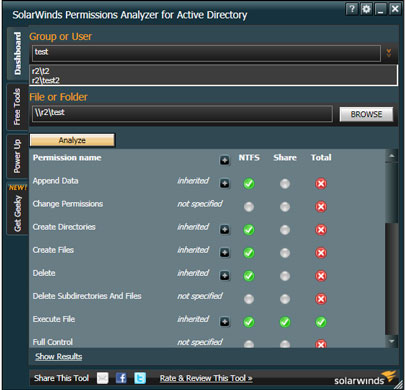The width and height of the screenshot is (405, 390).
Task: Switch to the Free Tools tab
Action: pyautogui.click(x=17, y=107)
